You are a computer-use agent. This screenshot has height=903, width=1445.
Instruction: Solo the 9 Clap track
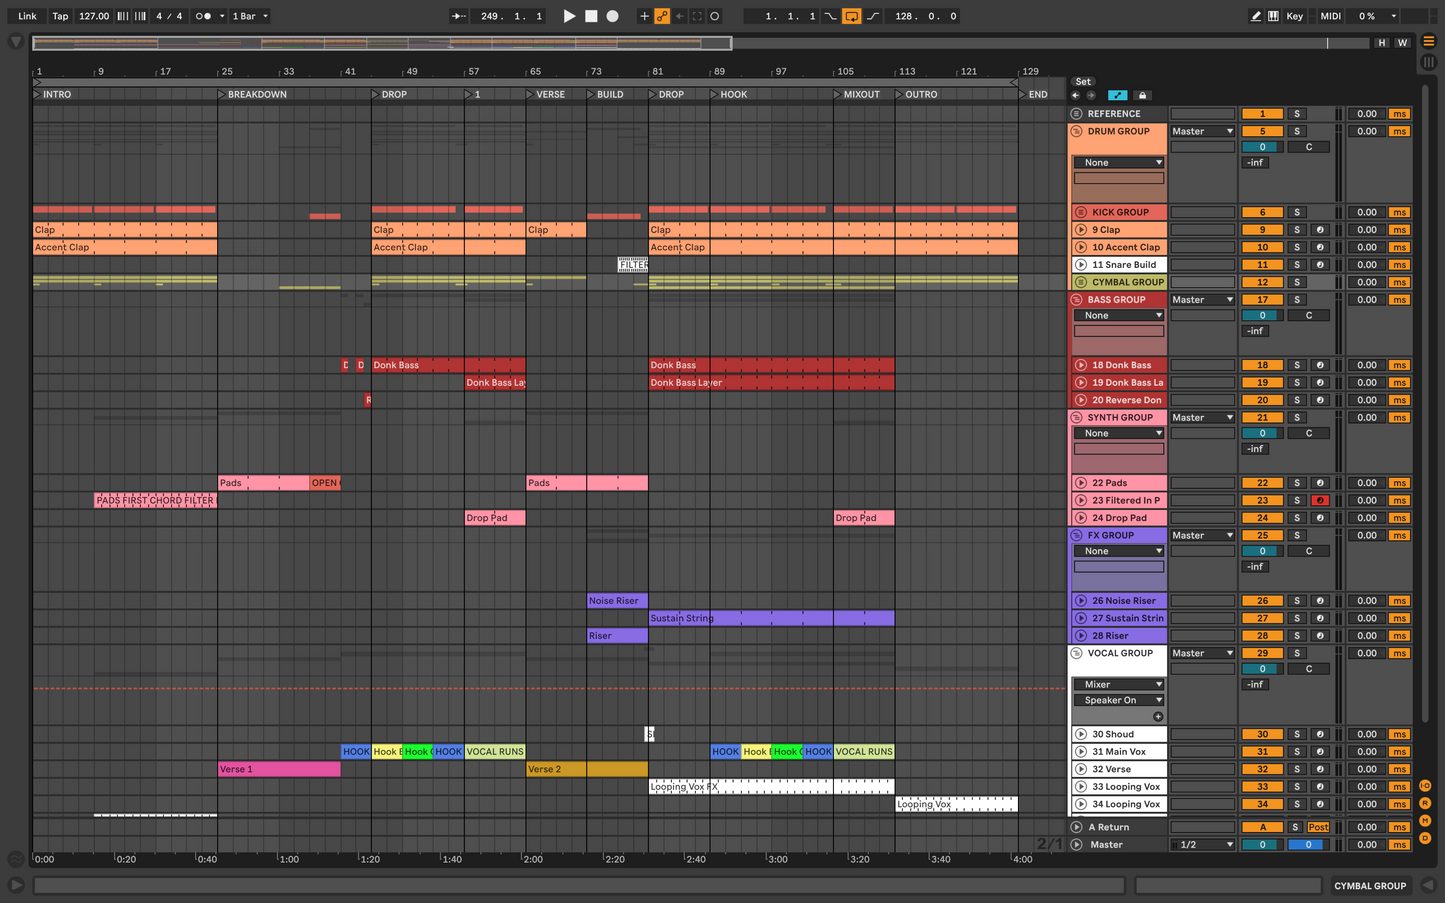1297,230
